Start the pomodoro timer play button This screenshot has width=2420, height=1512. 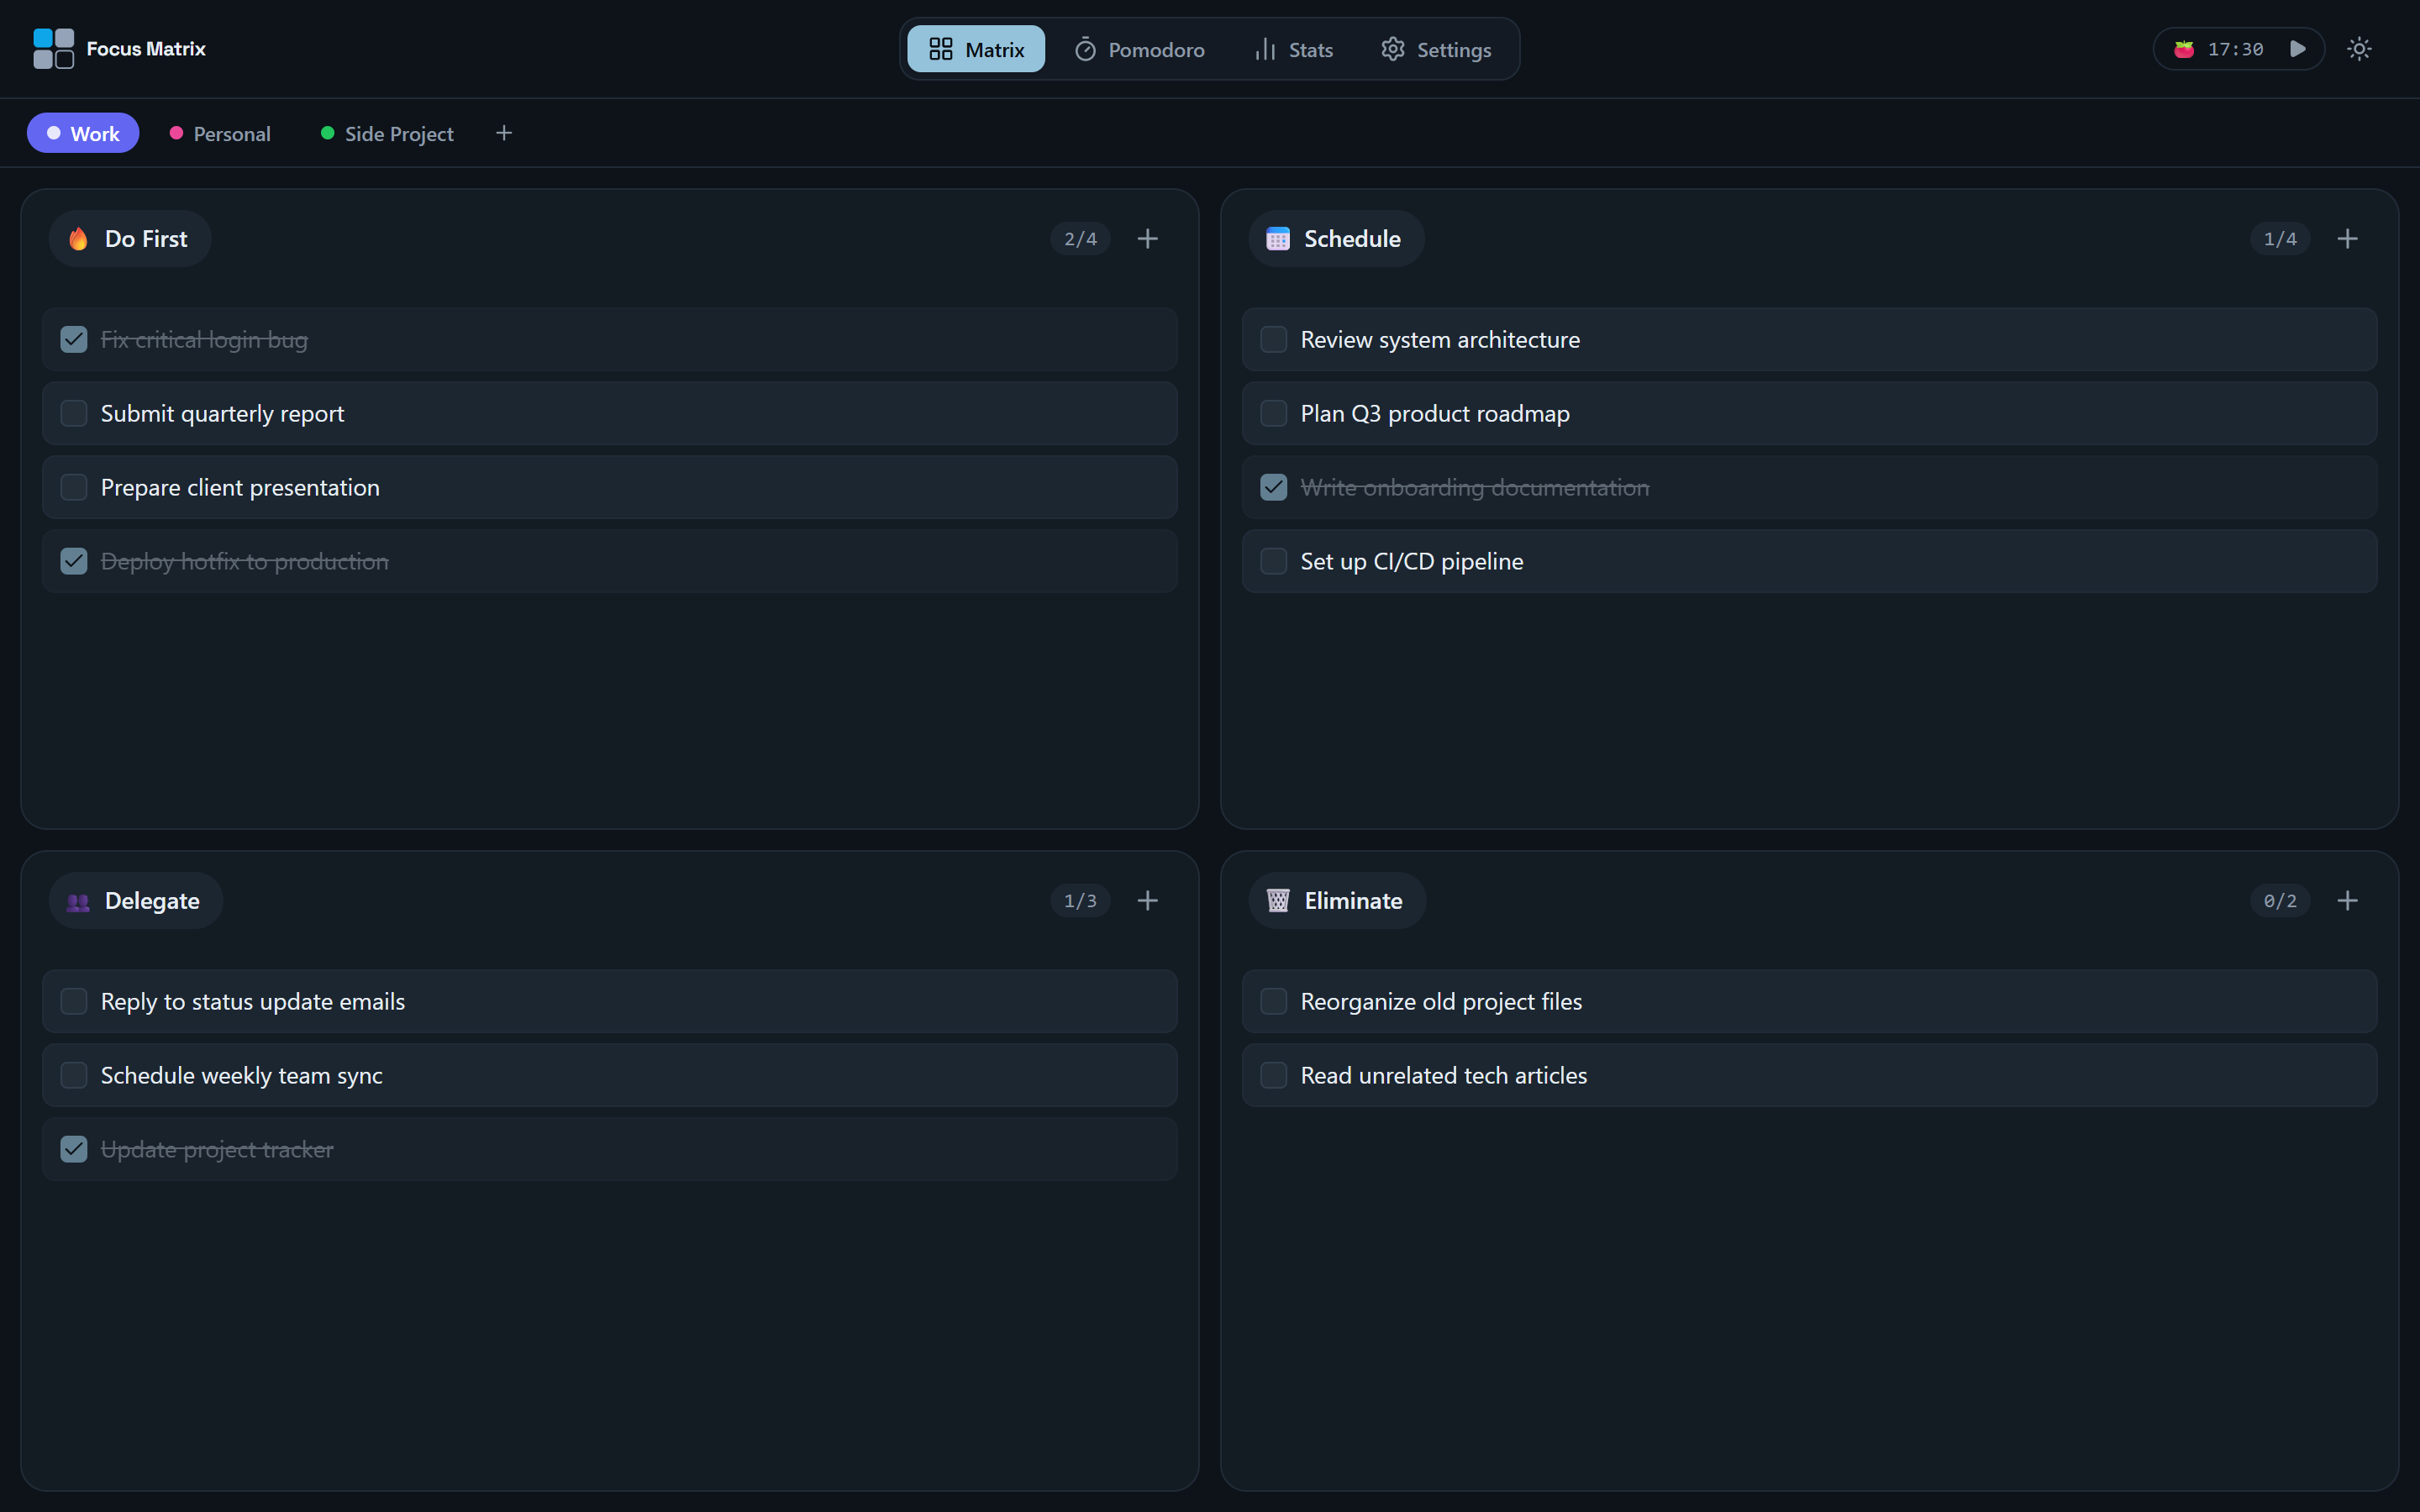tap(2297, 49)
